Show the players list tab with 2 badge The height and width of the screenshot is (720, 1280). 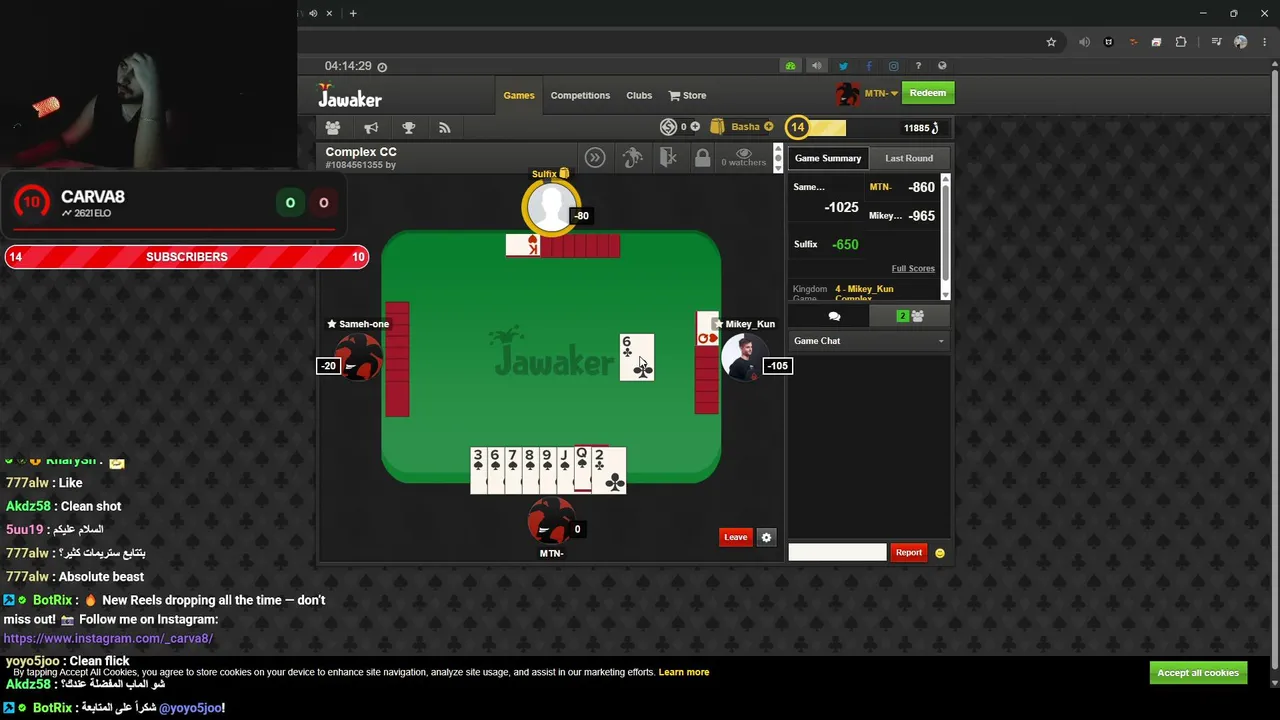(910, 316)
